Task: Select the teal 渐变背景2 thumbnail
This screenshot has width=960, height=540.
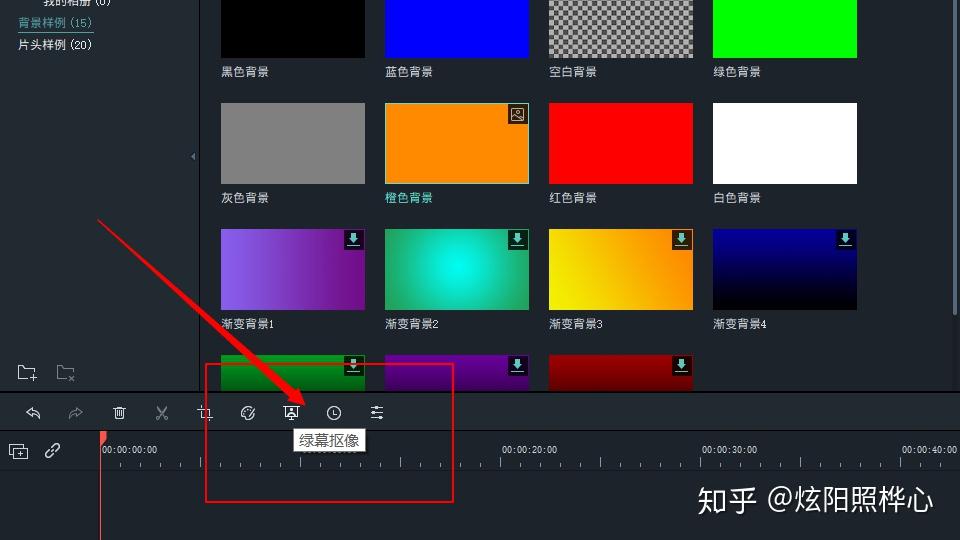Action: click(x=457, y=269)
